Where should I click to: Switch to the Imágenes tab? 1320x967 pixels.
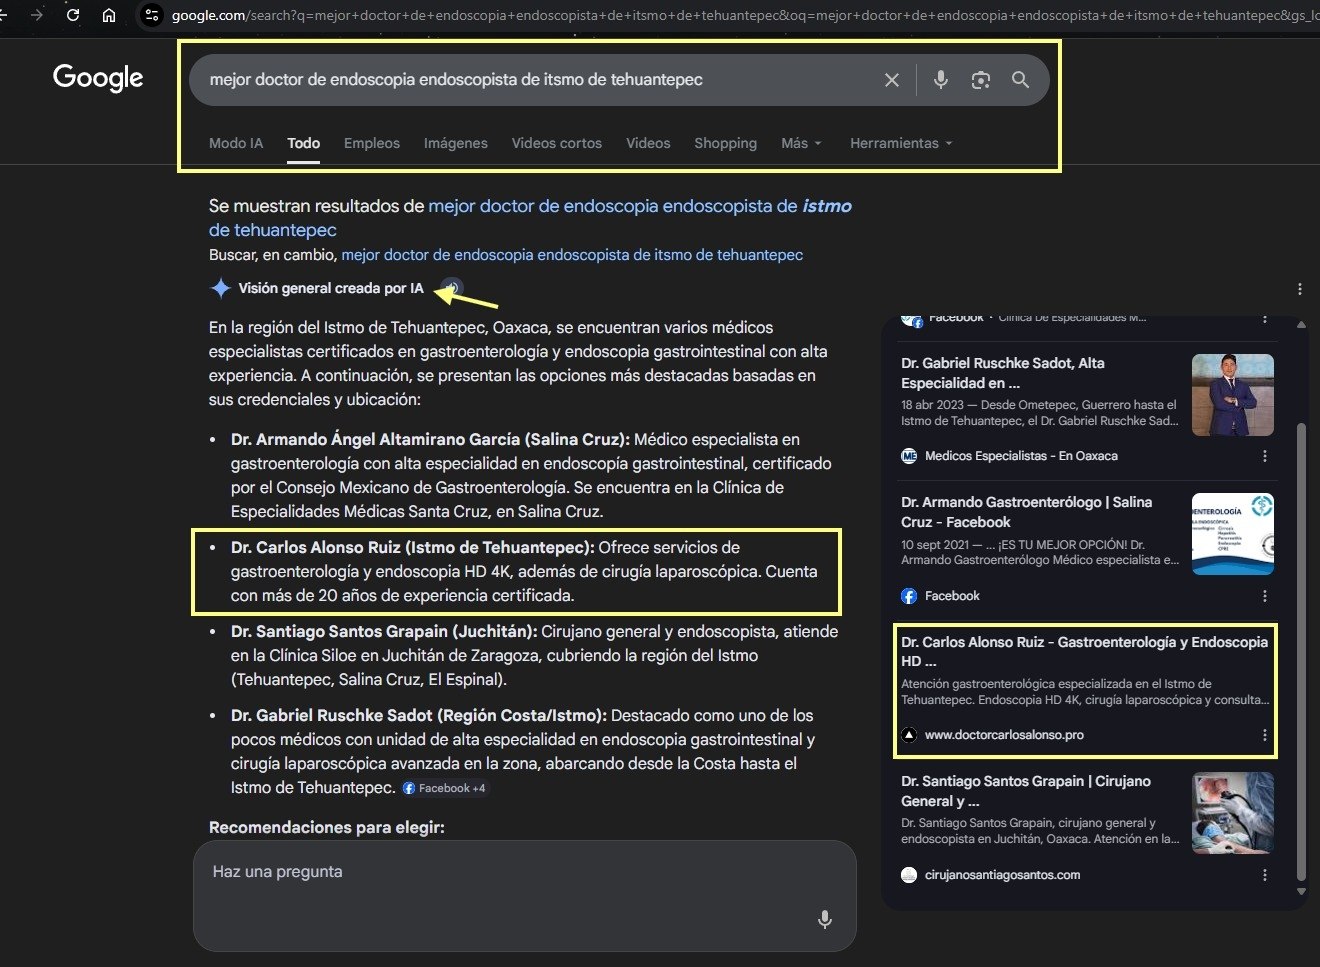[x=456, y=143]
